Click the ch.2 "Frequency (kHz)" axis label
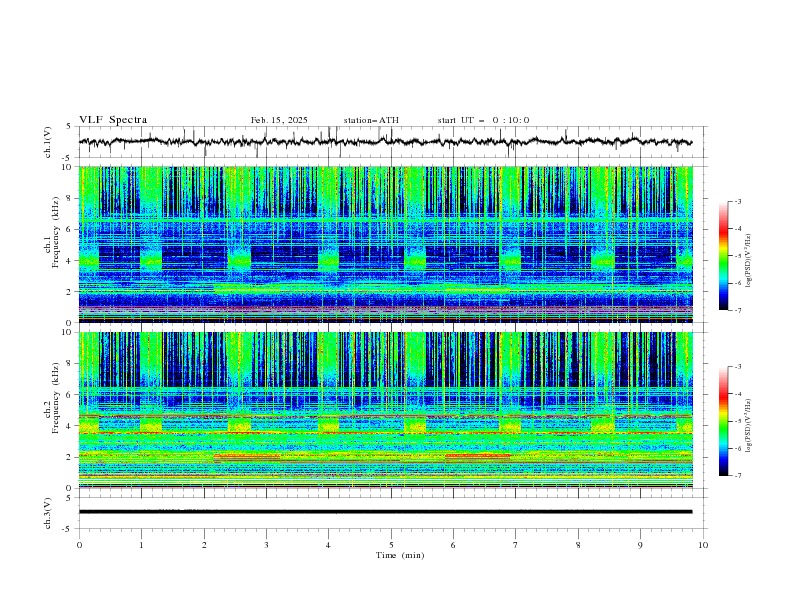 pyautogui.click(x=55, y=397)
